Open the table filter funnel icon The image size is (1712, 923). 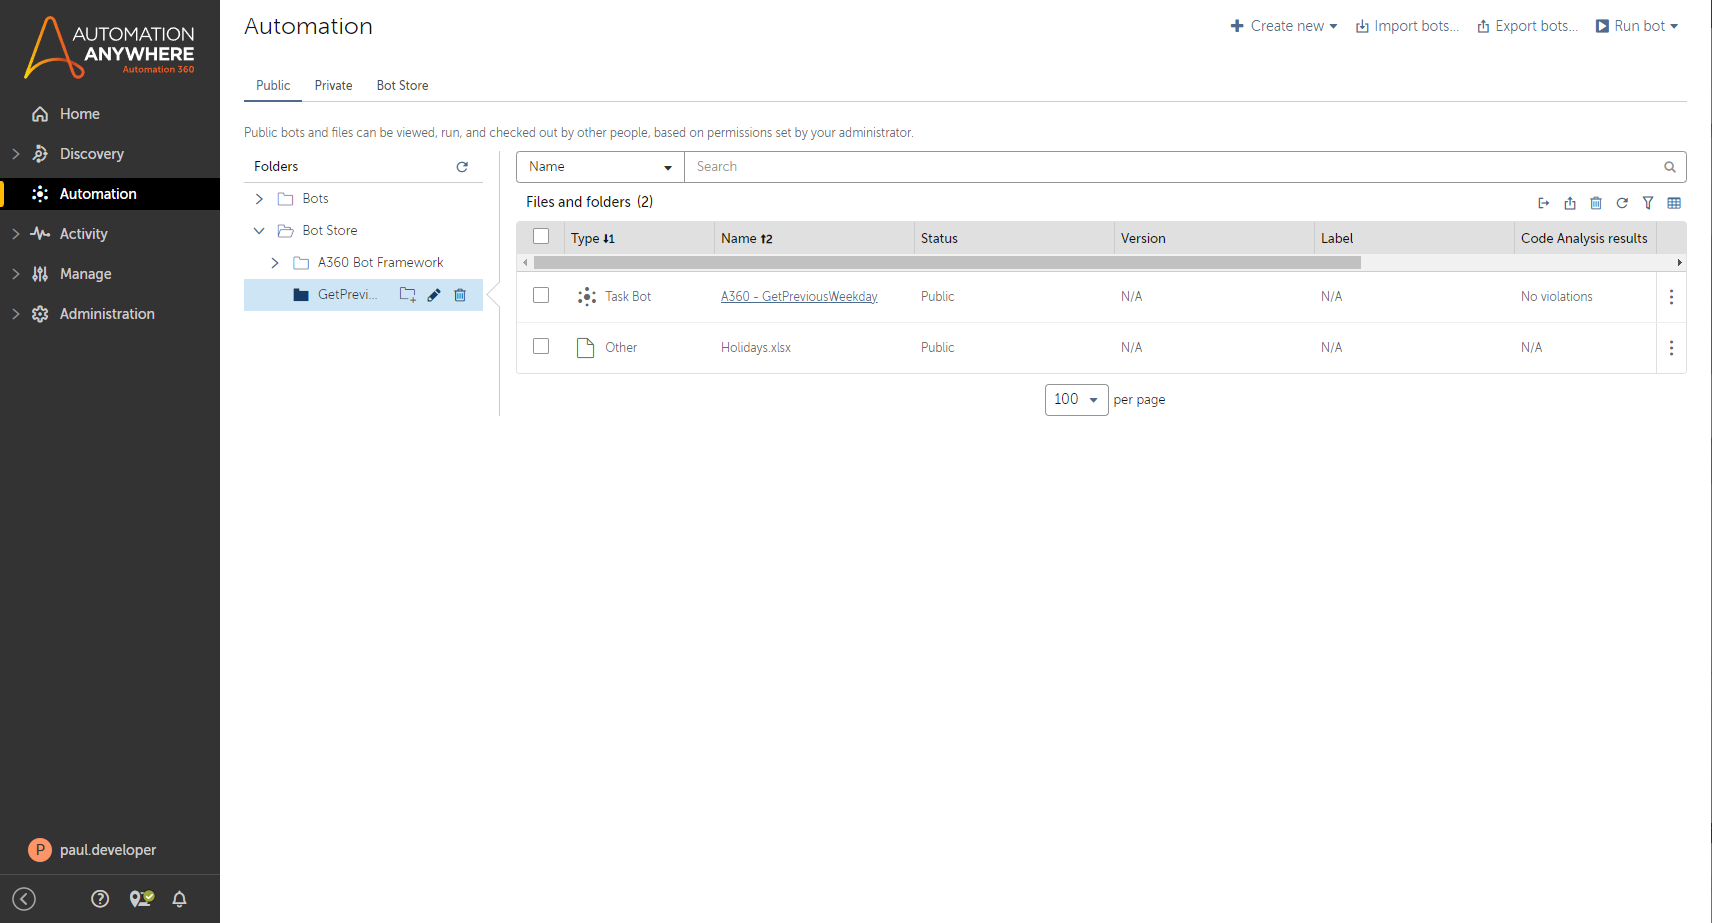[1648, 203]
